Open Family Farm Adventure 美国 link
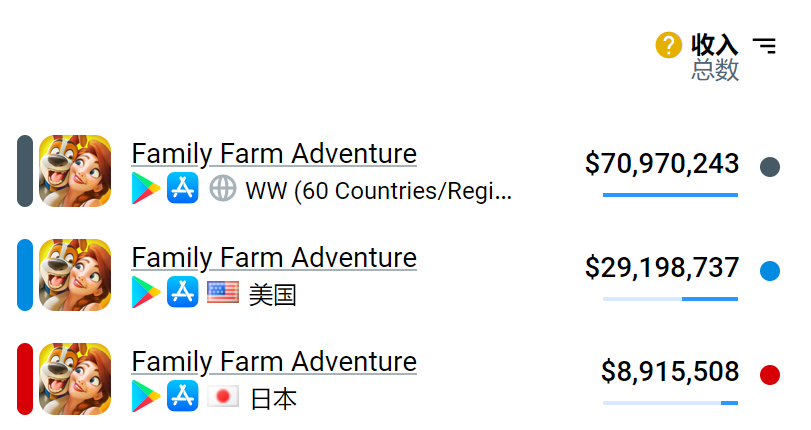The image size is (811, 430). click(x=274, y=258)
